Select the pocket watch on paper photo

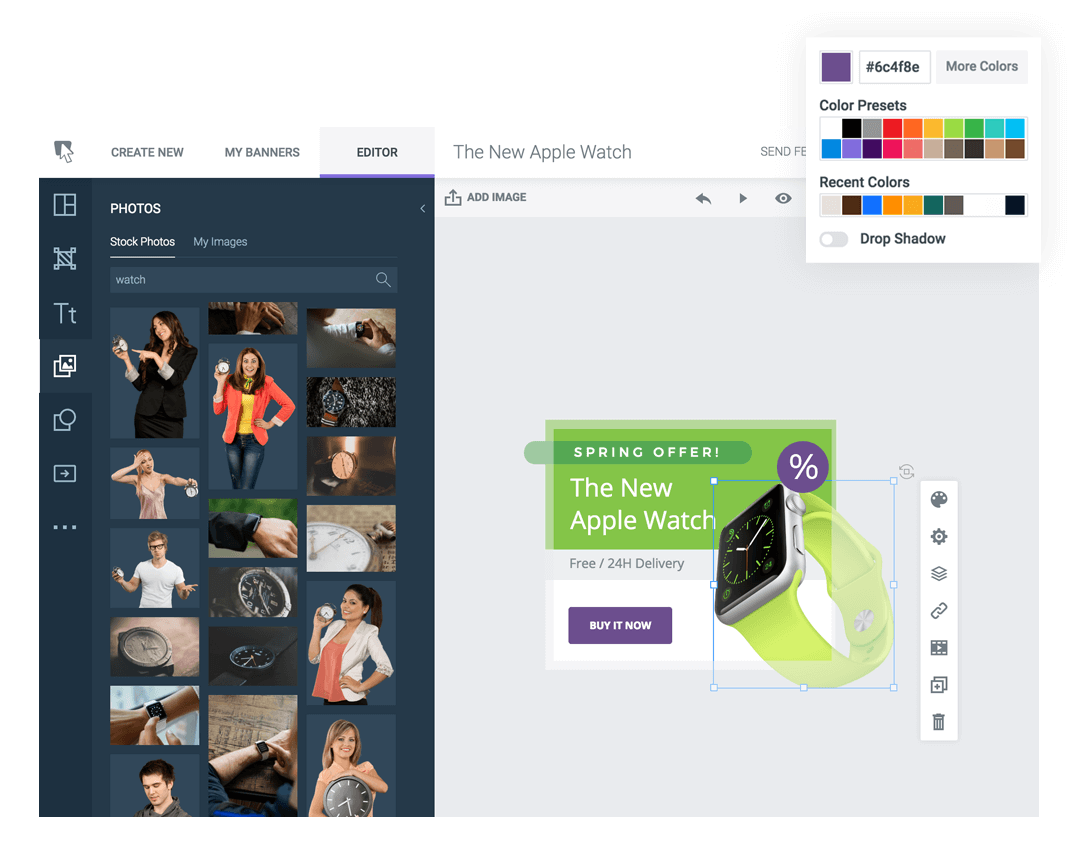(x=351, y=538)
